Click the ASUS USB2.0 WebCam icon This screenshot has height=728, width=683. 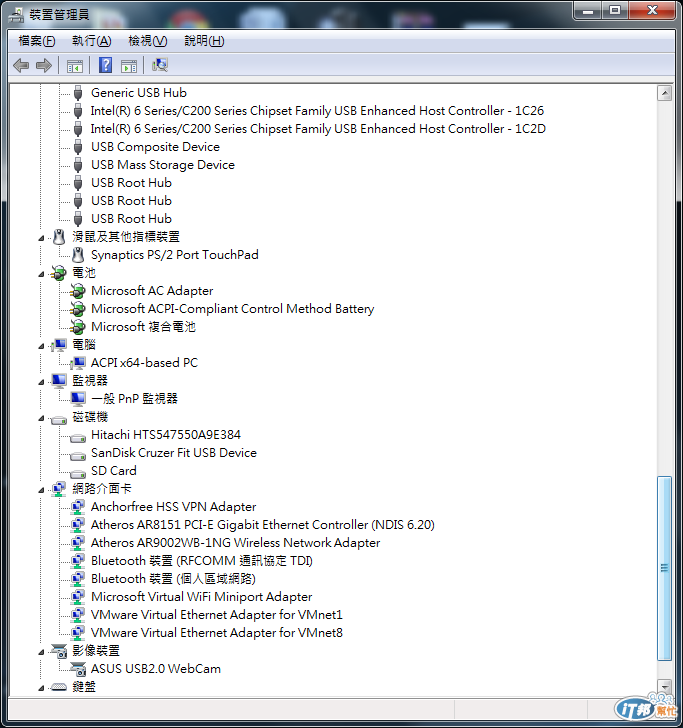pyautogui.click(x=78, y=669)
